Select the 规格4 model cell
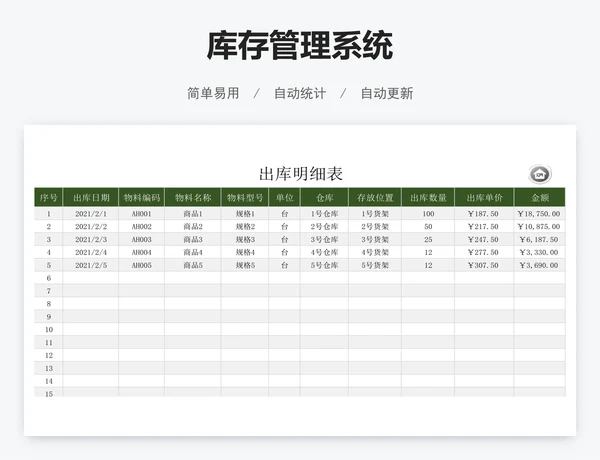Screen dimensions: 600x460 pyautogui.click(x=245, y=252)
